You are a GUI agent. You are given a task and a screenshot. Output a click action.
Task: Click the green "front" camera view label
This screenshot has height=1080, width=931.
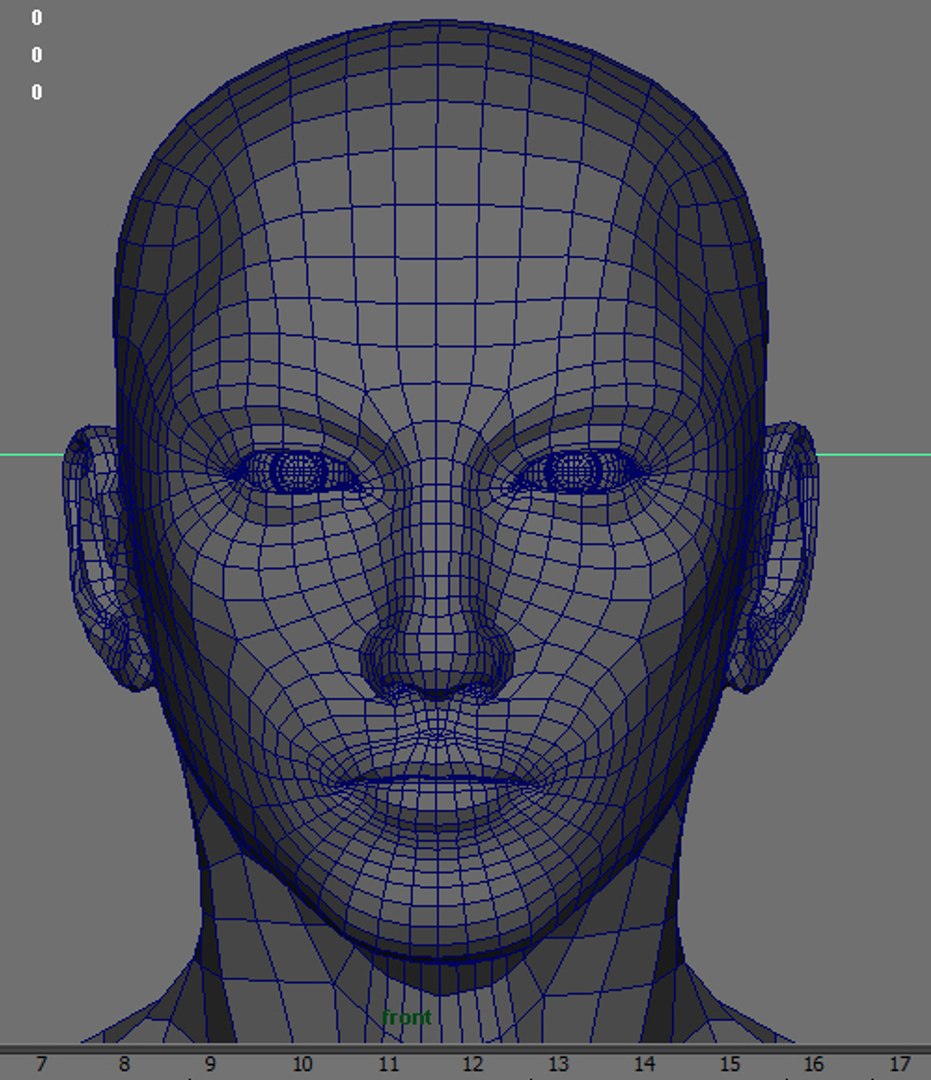pos(406,1017)
